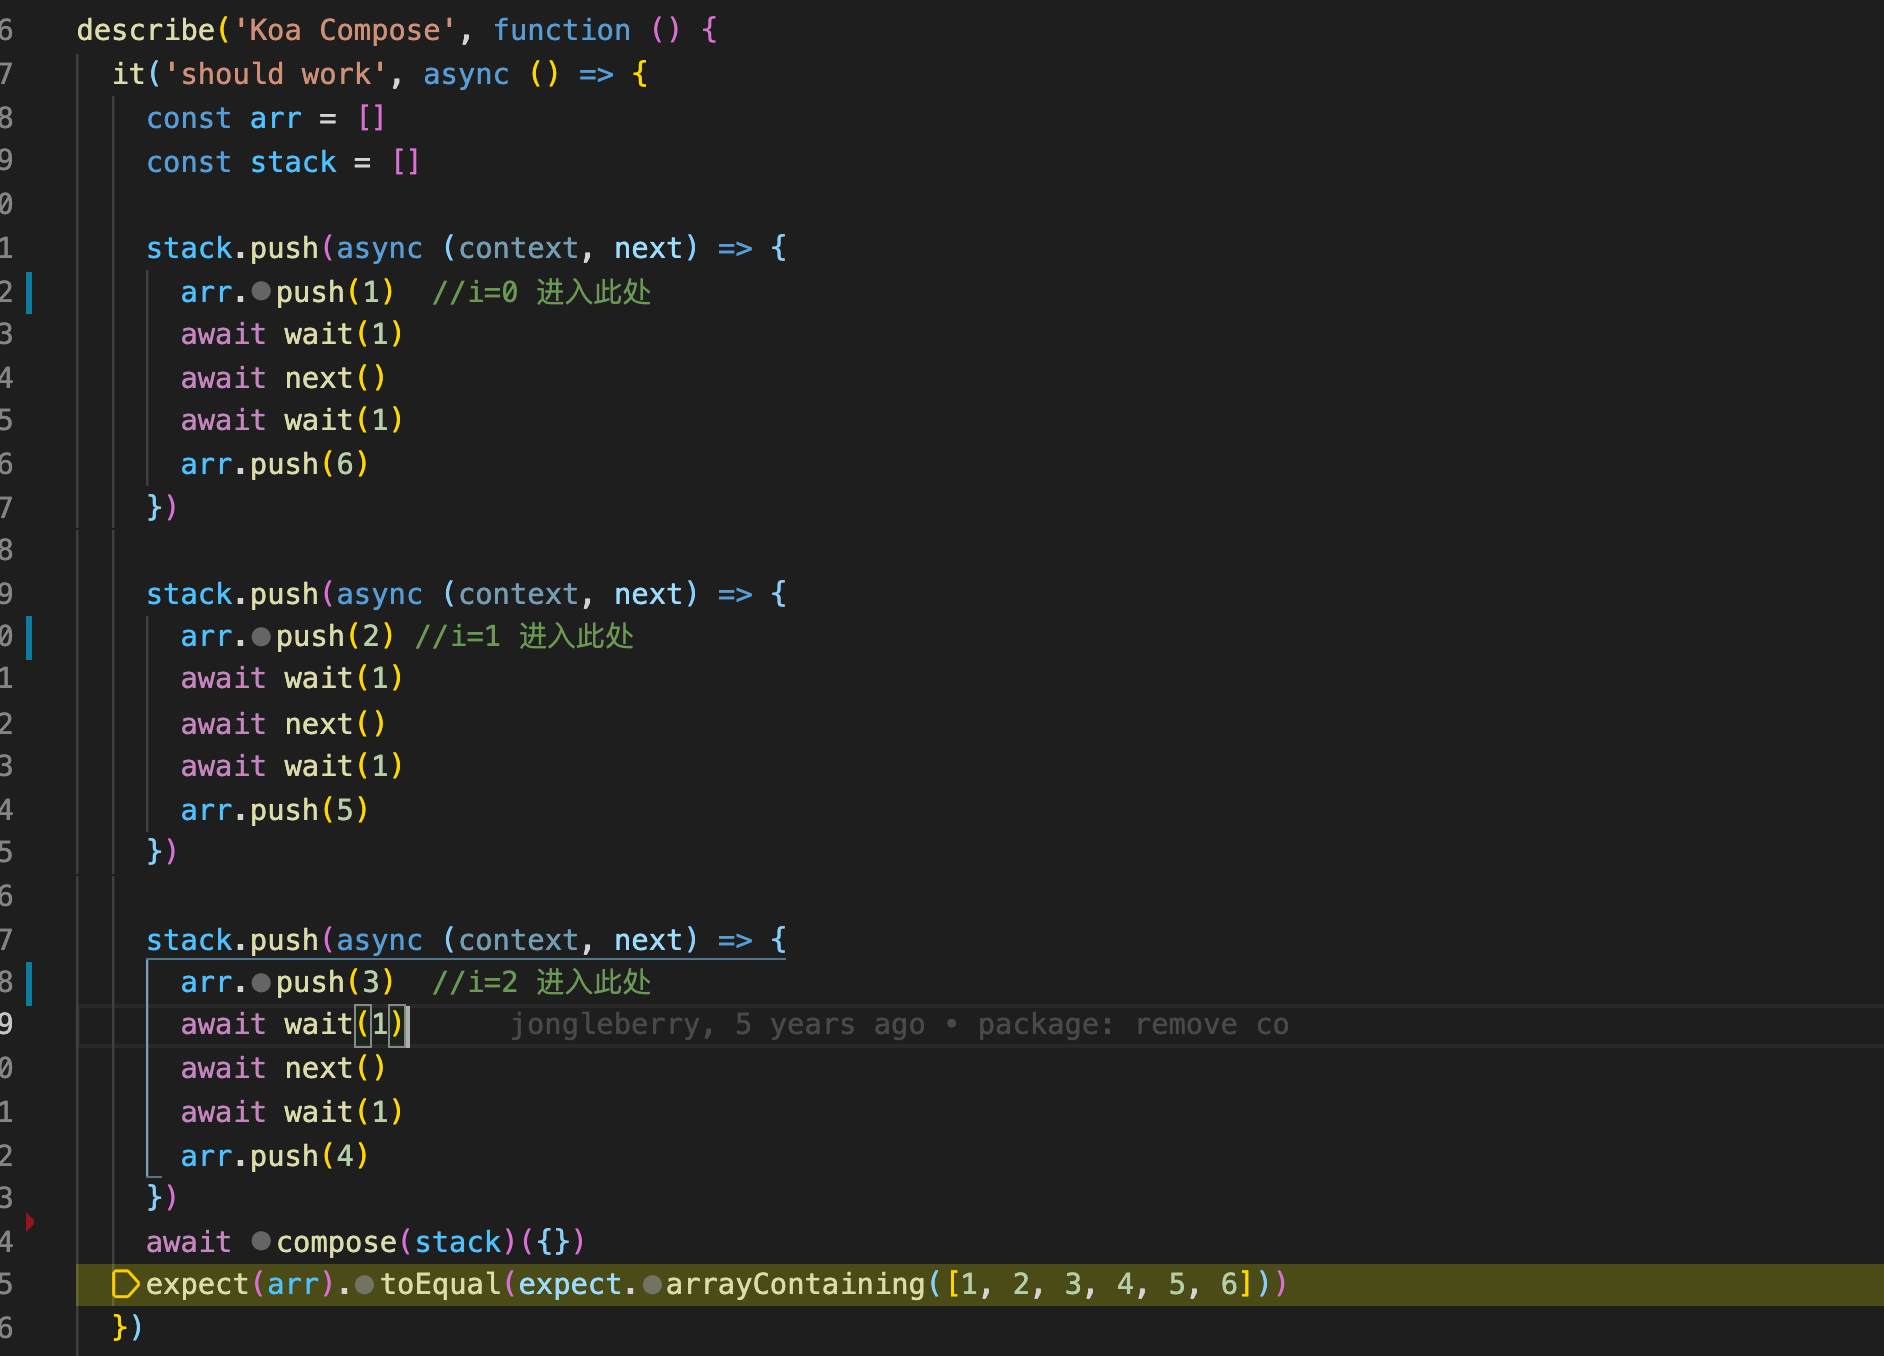The height and width of the screenshot is (1356, 1884).
Task: Click 'await wait(1)' on the git blame line
Action: [x=292, y=1025]
